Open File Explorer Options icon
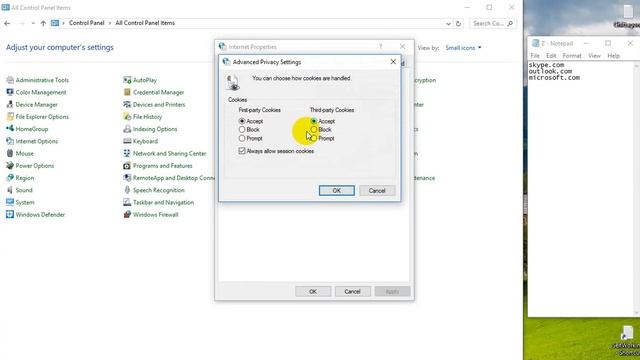The height and width of the screenshot is (360, 640). click(x=10, y=117)
